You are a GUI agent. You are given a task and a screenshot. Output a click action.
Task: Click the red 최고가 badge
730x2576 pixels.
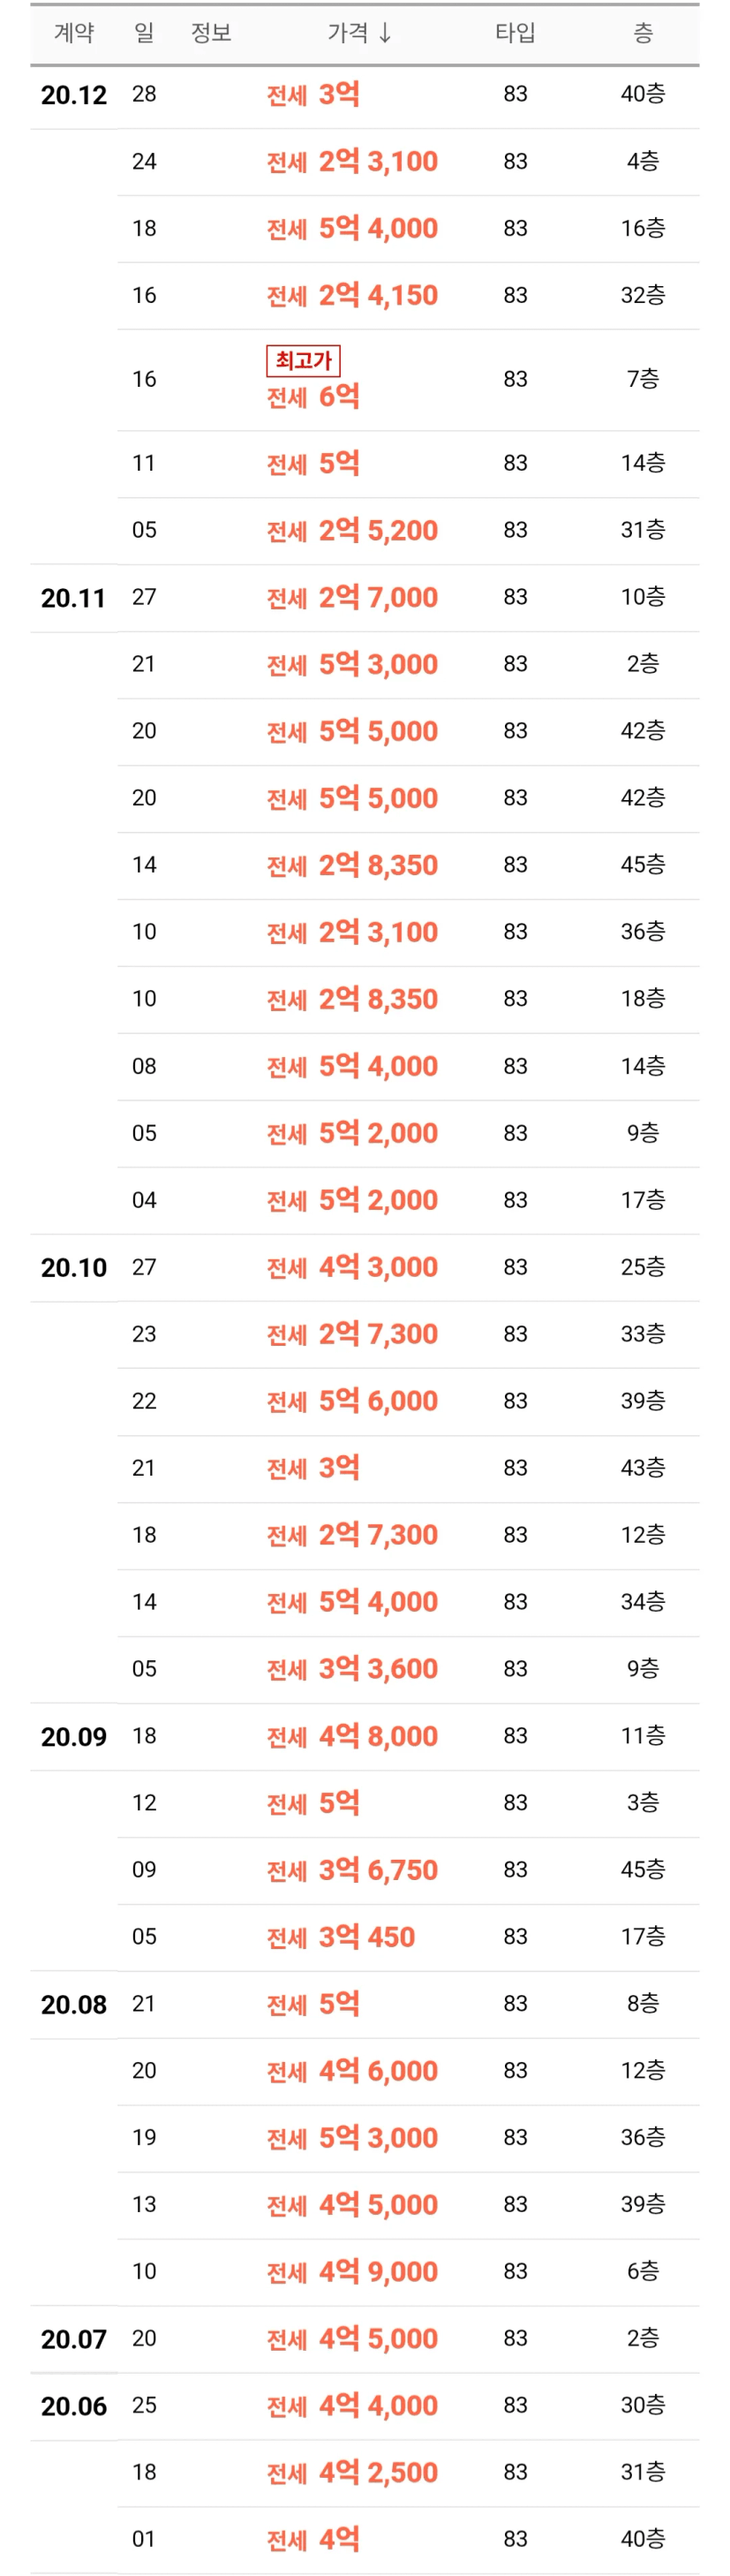(x=303, y=360)
